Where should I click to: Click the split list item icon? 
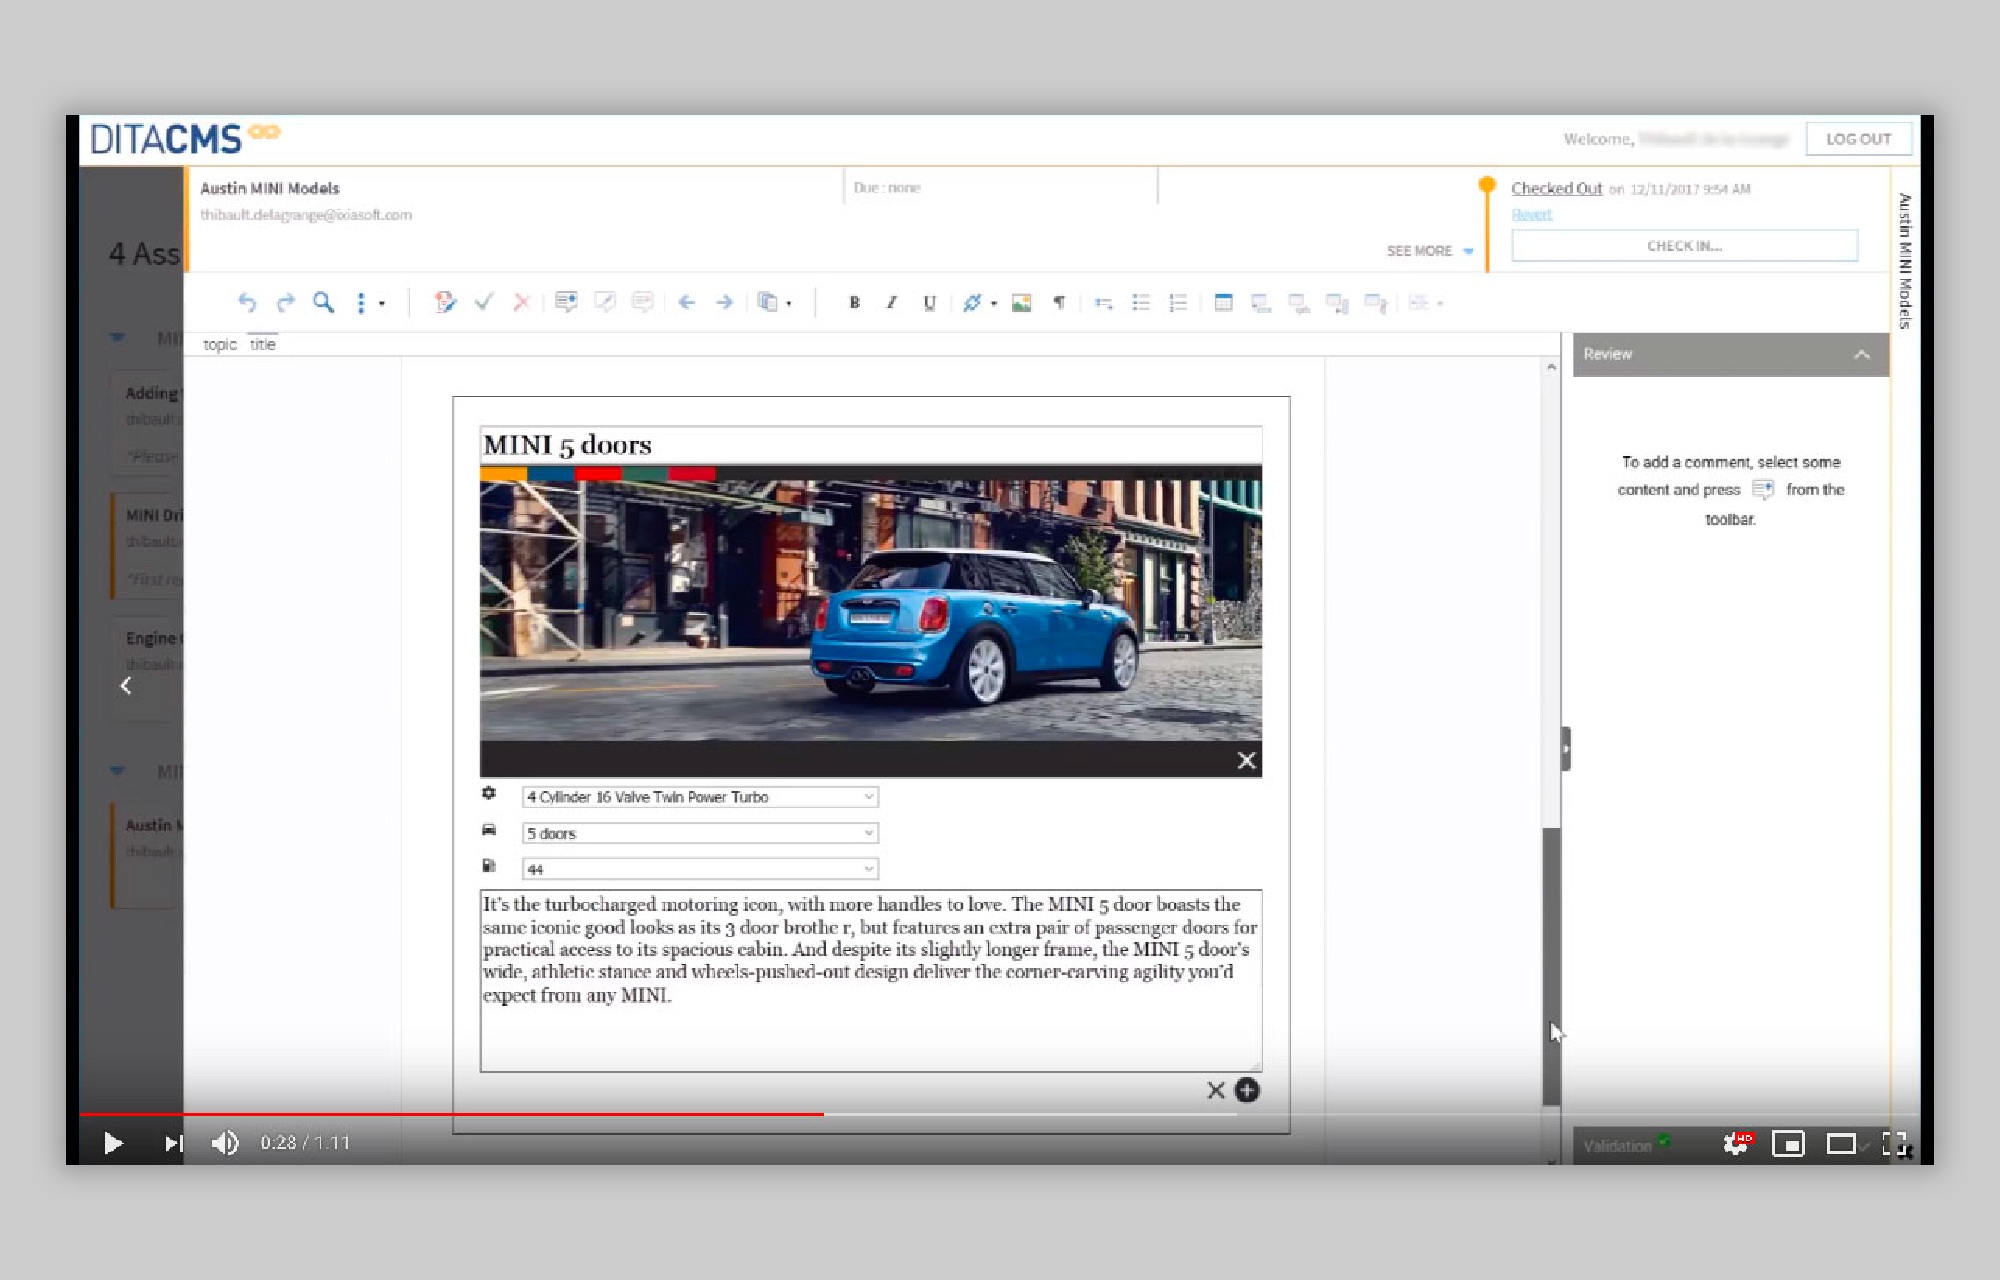click(x=1103, y=303)
